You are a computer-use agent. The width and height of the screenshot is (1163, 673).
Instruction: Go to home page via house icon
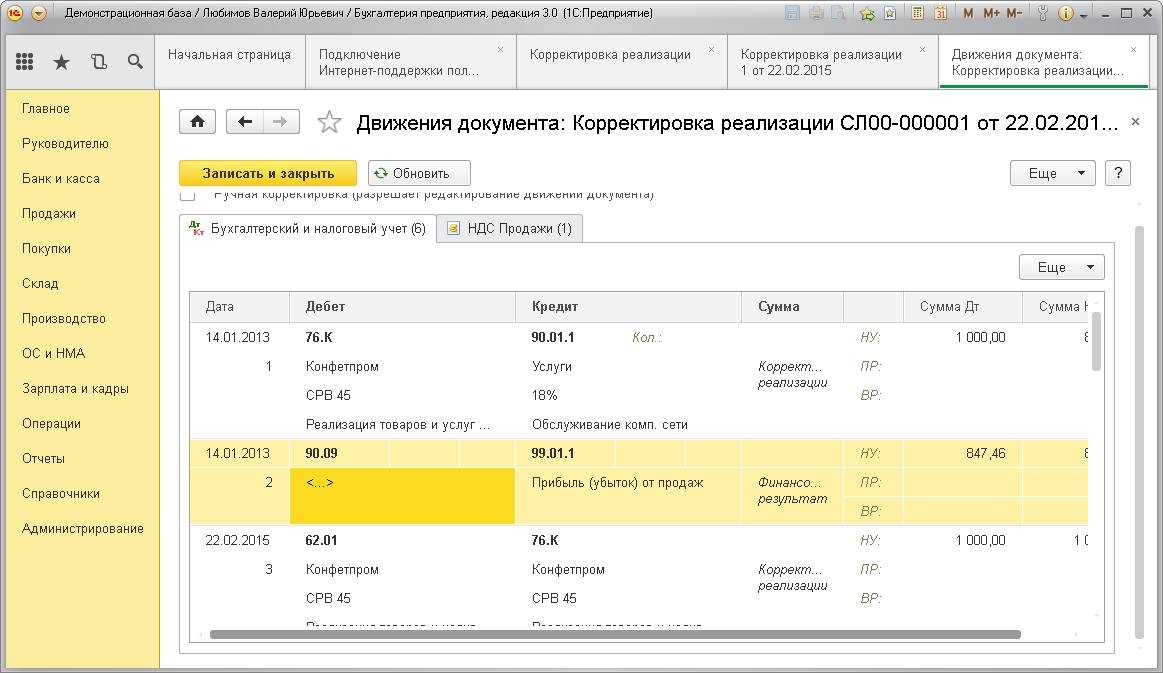point(197,122)
